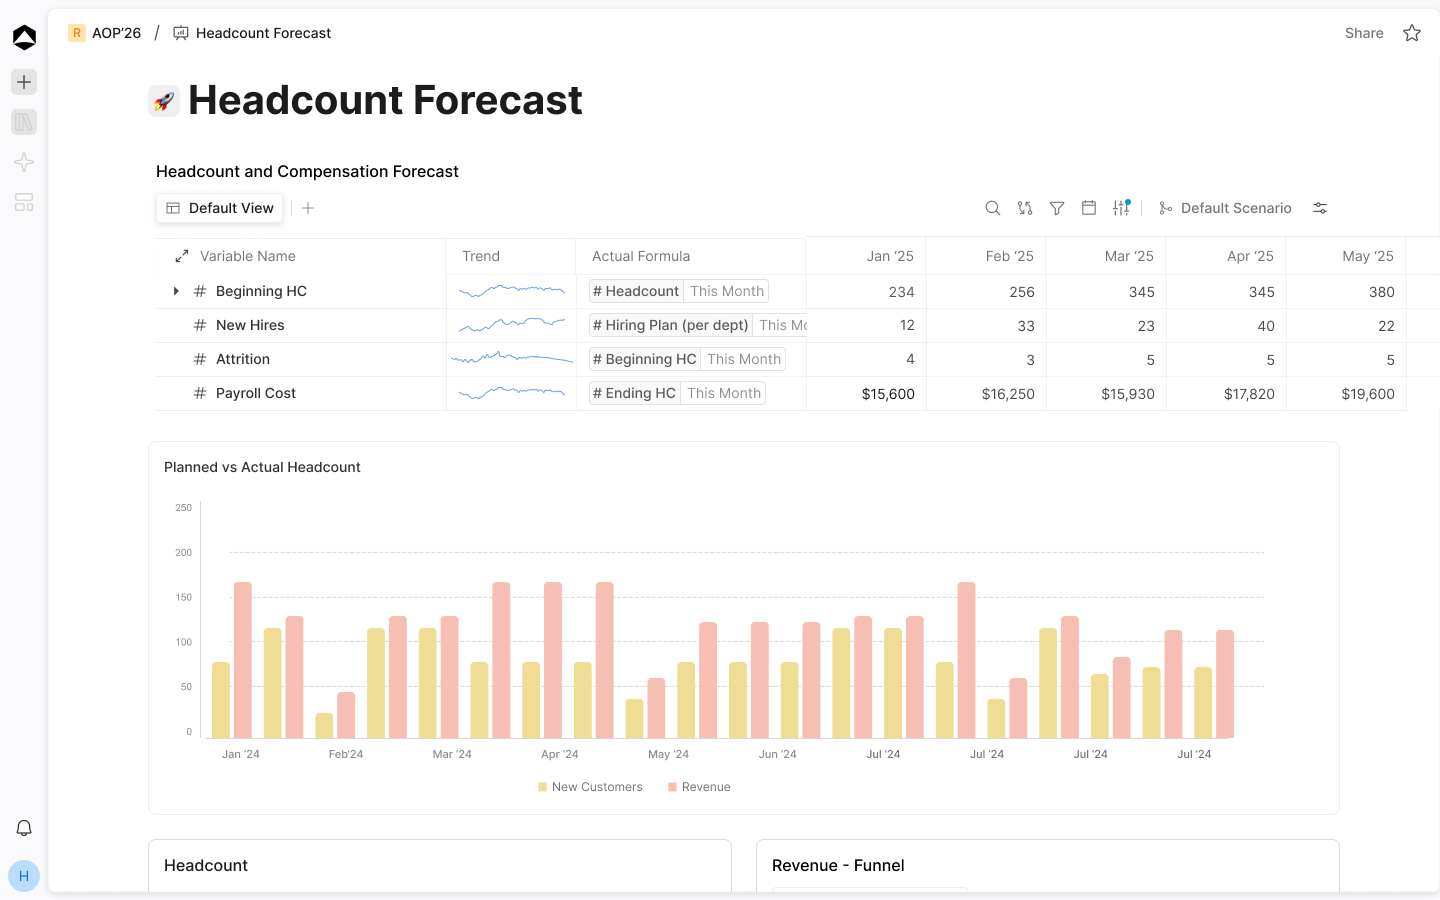This screenshot has height=900, width=1440.
Task: Star this page as favorite
Action: tap(1412, 33)
